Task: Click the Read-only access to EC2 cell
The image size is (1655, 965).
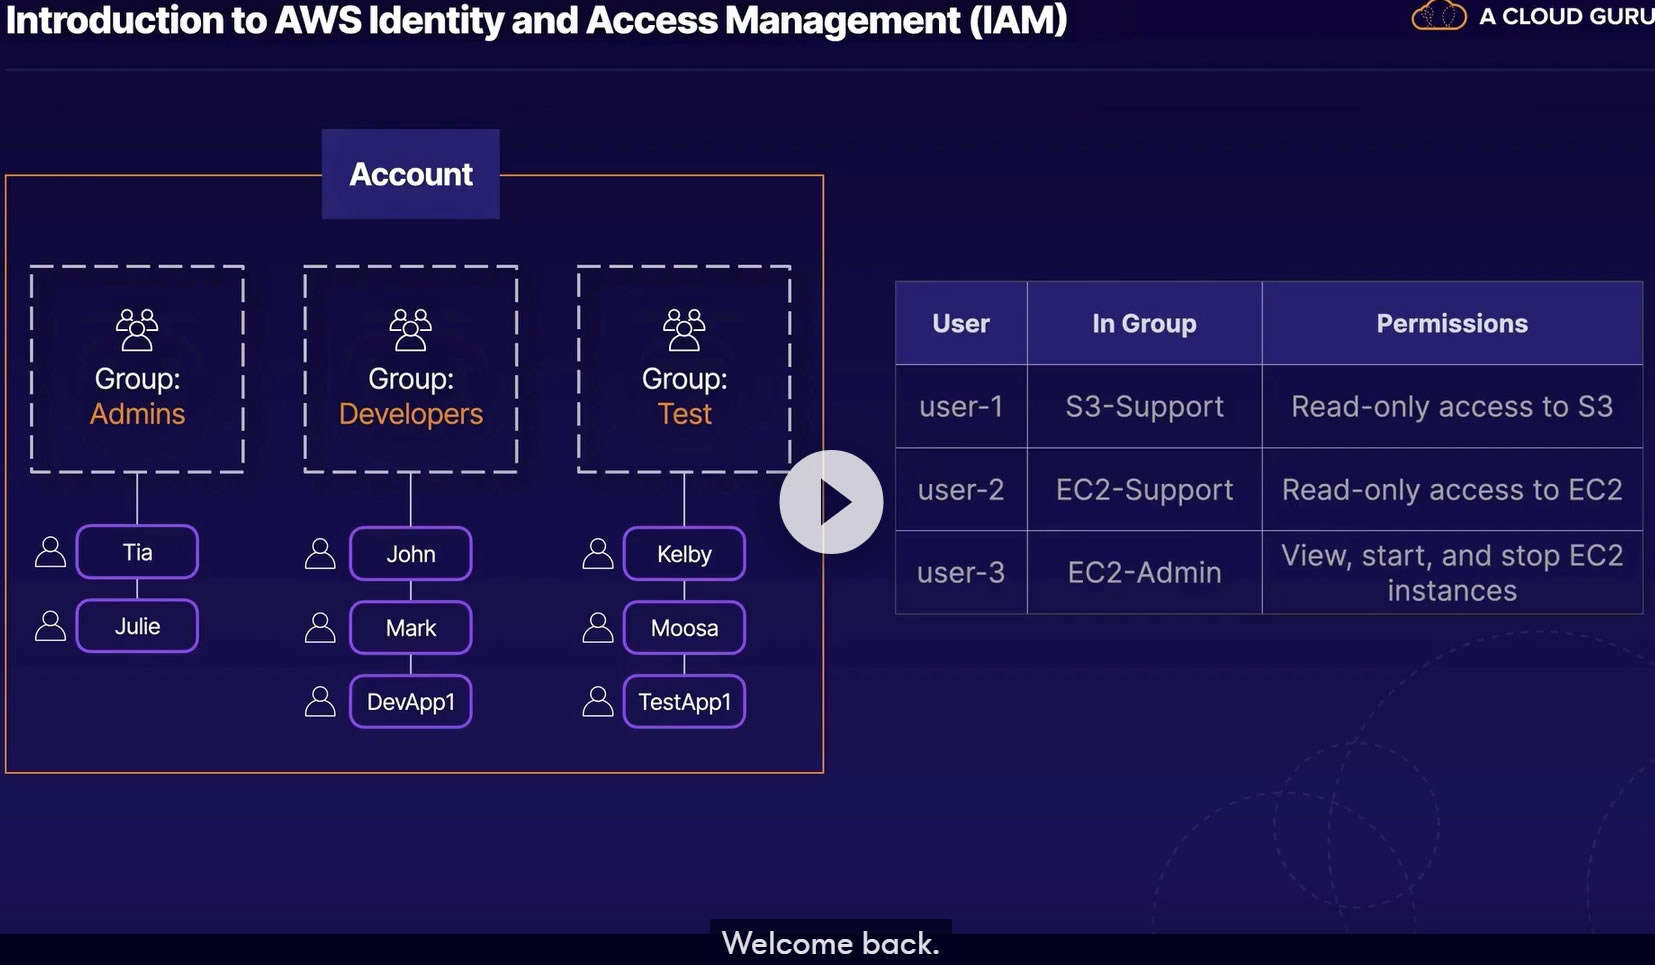Action: pyautogui.click(x=1452, y=489)
